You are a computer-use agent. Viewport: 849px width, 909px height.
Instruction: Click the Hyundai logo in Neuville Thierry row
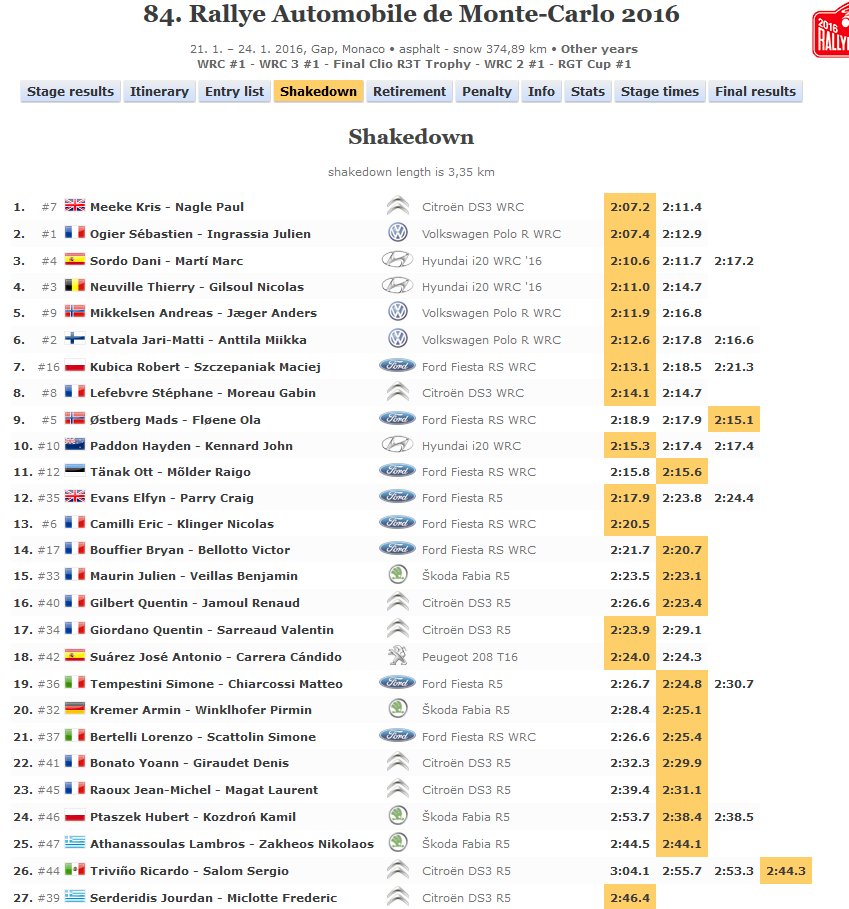tap(398, 286)
